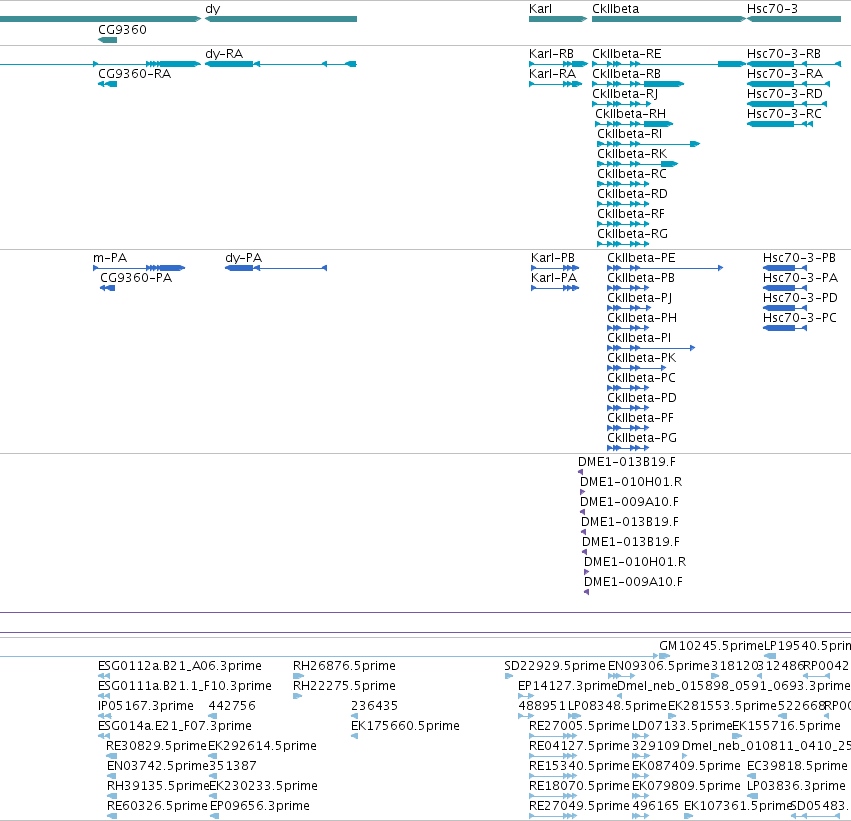
Task: Open protein CkIIbeta-PE
Action: (x=641, y=258)
